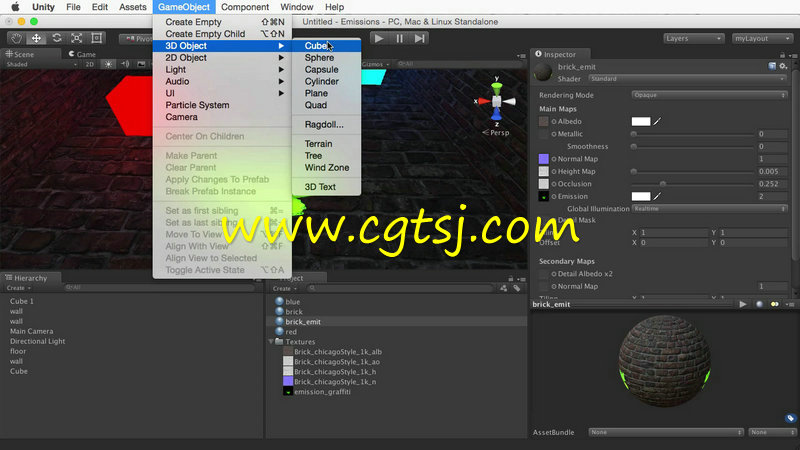The height and width of the screenshot is (450, 800).
Task: Click the Pivot toggle button
Action: coord(137,39)
